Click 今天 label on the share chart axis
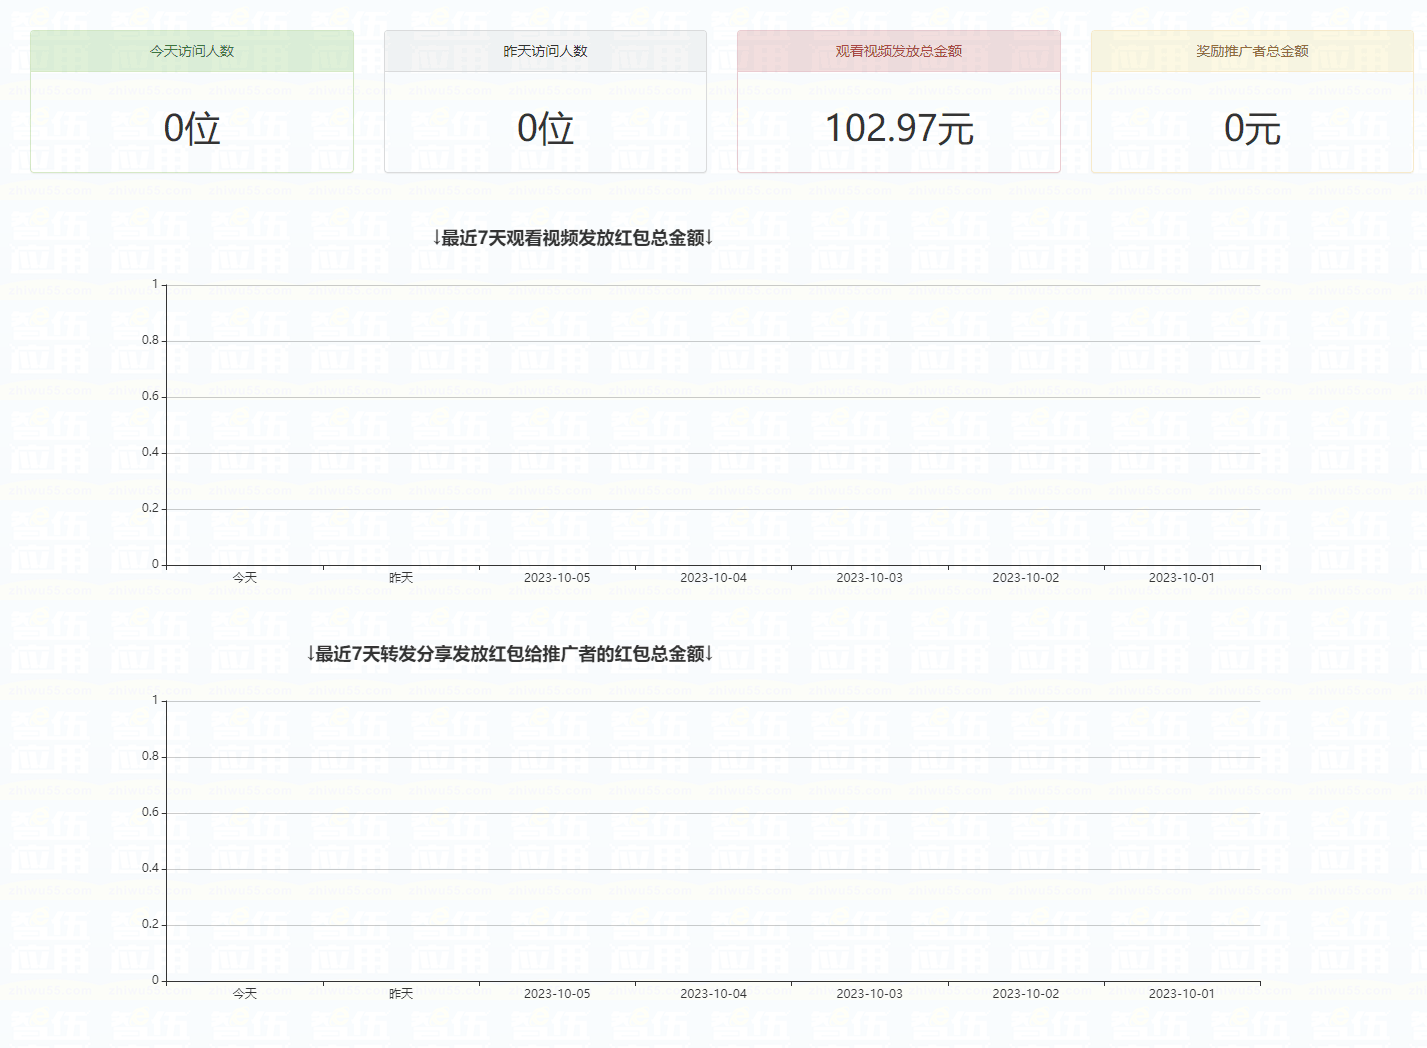Image resolution: width=1427 pixels, height=1048 pixels. (245, 994)
